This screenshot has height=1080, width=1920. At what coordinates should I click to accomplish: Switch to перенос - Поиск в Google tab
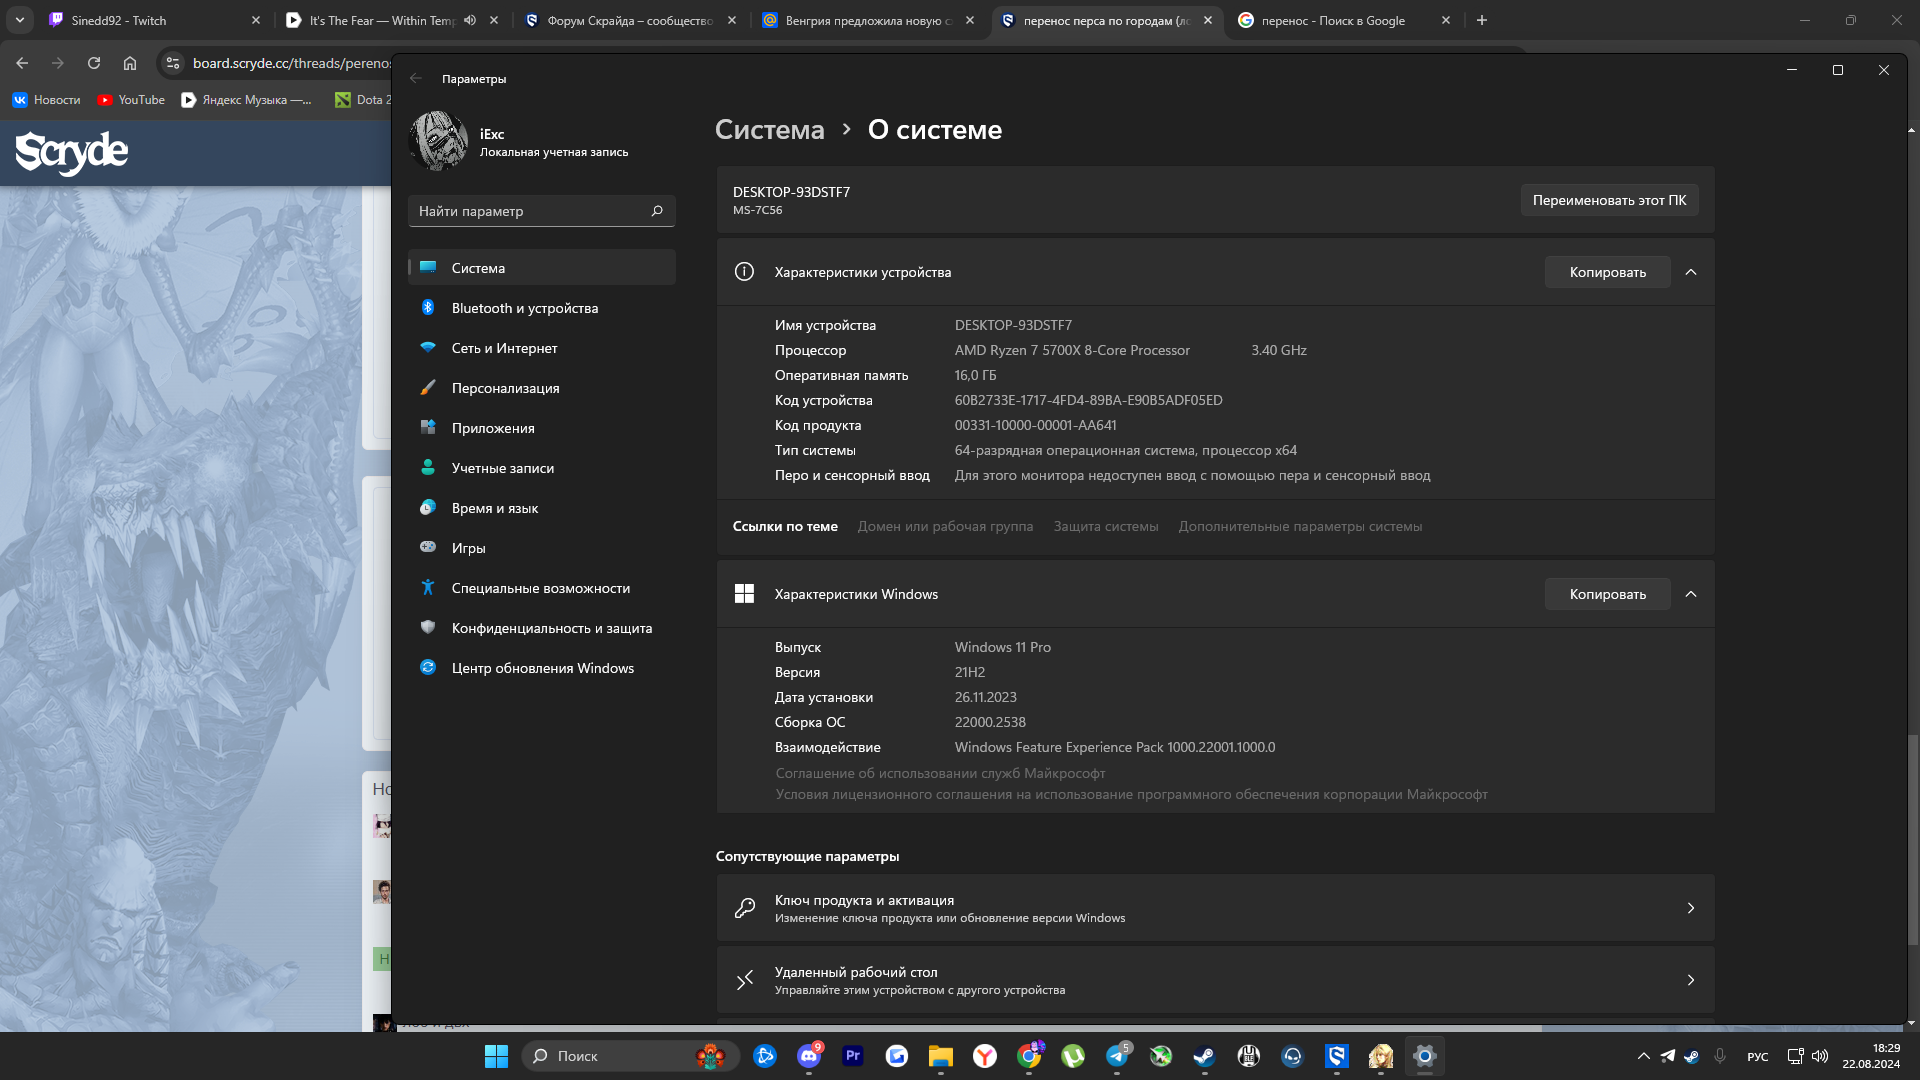click(1333, 20)
